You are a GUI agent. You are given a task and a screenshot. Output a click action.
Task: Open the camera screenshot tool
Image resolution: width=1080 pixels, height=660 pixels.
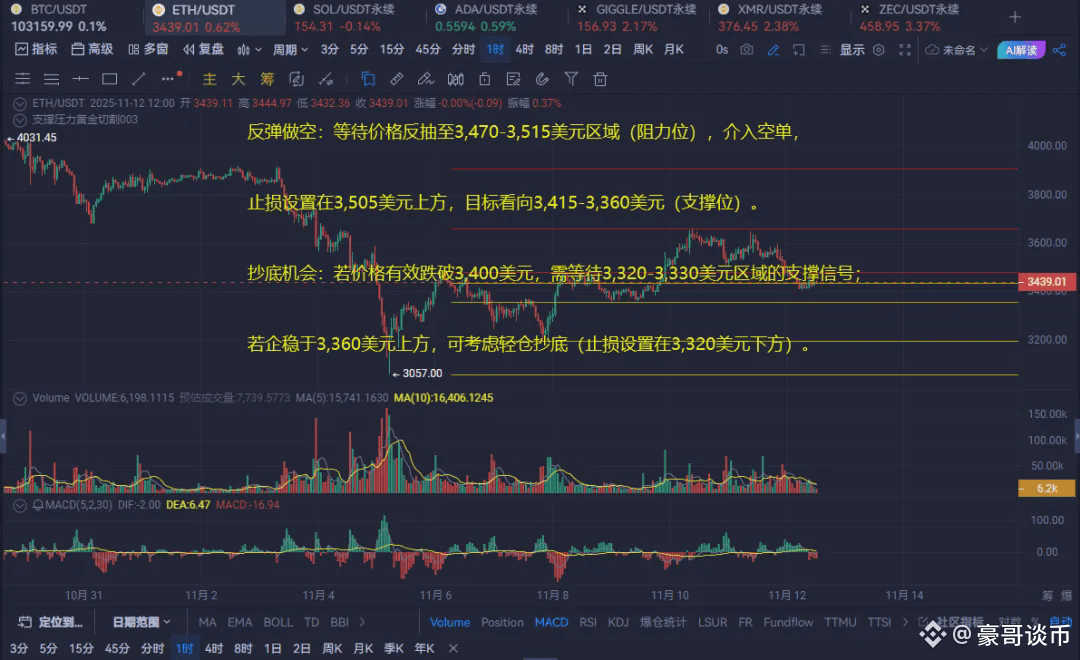click(x=747, y=47)
